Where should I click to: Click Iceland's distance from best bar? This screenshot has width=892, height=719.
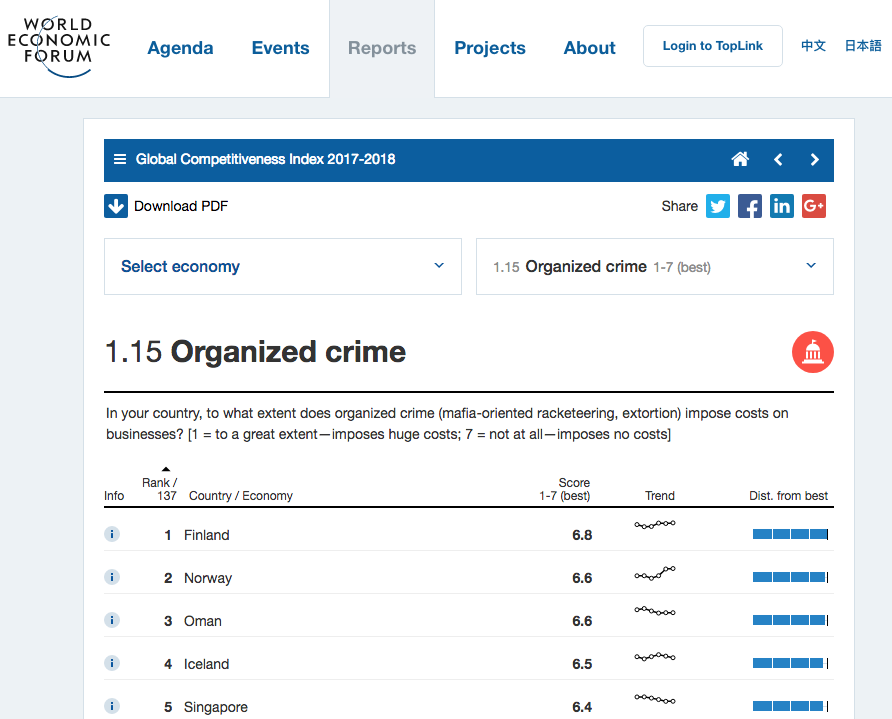(790, 663)
